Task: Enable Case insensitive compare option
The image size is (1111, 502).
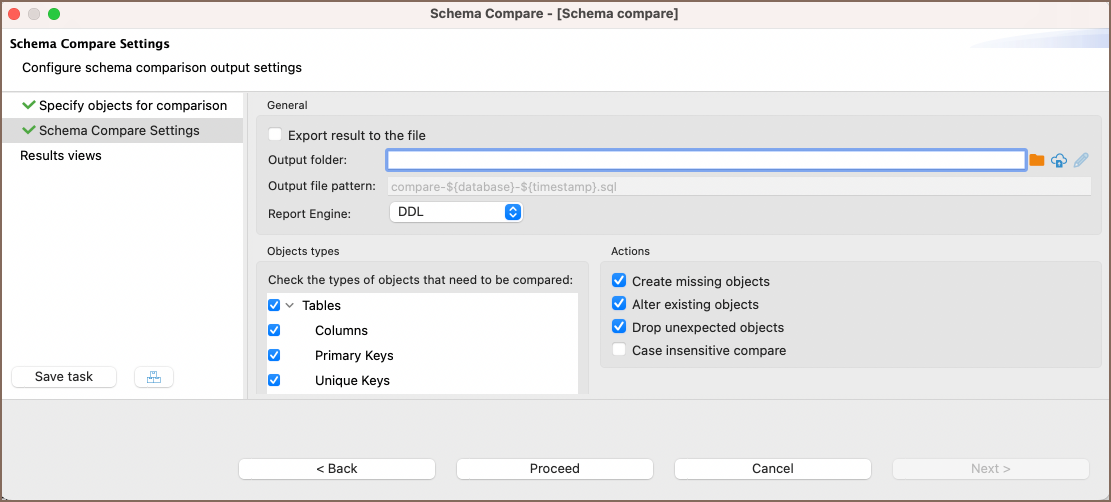Action: click(619, 350)
